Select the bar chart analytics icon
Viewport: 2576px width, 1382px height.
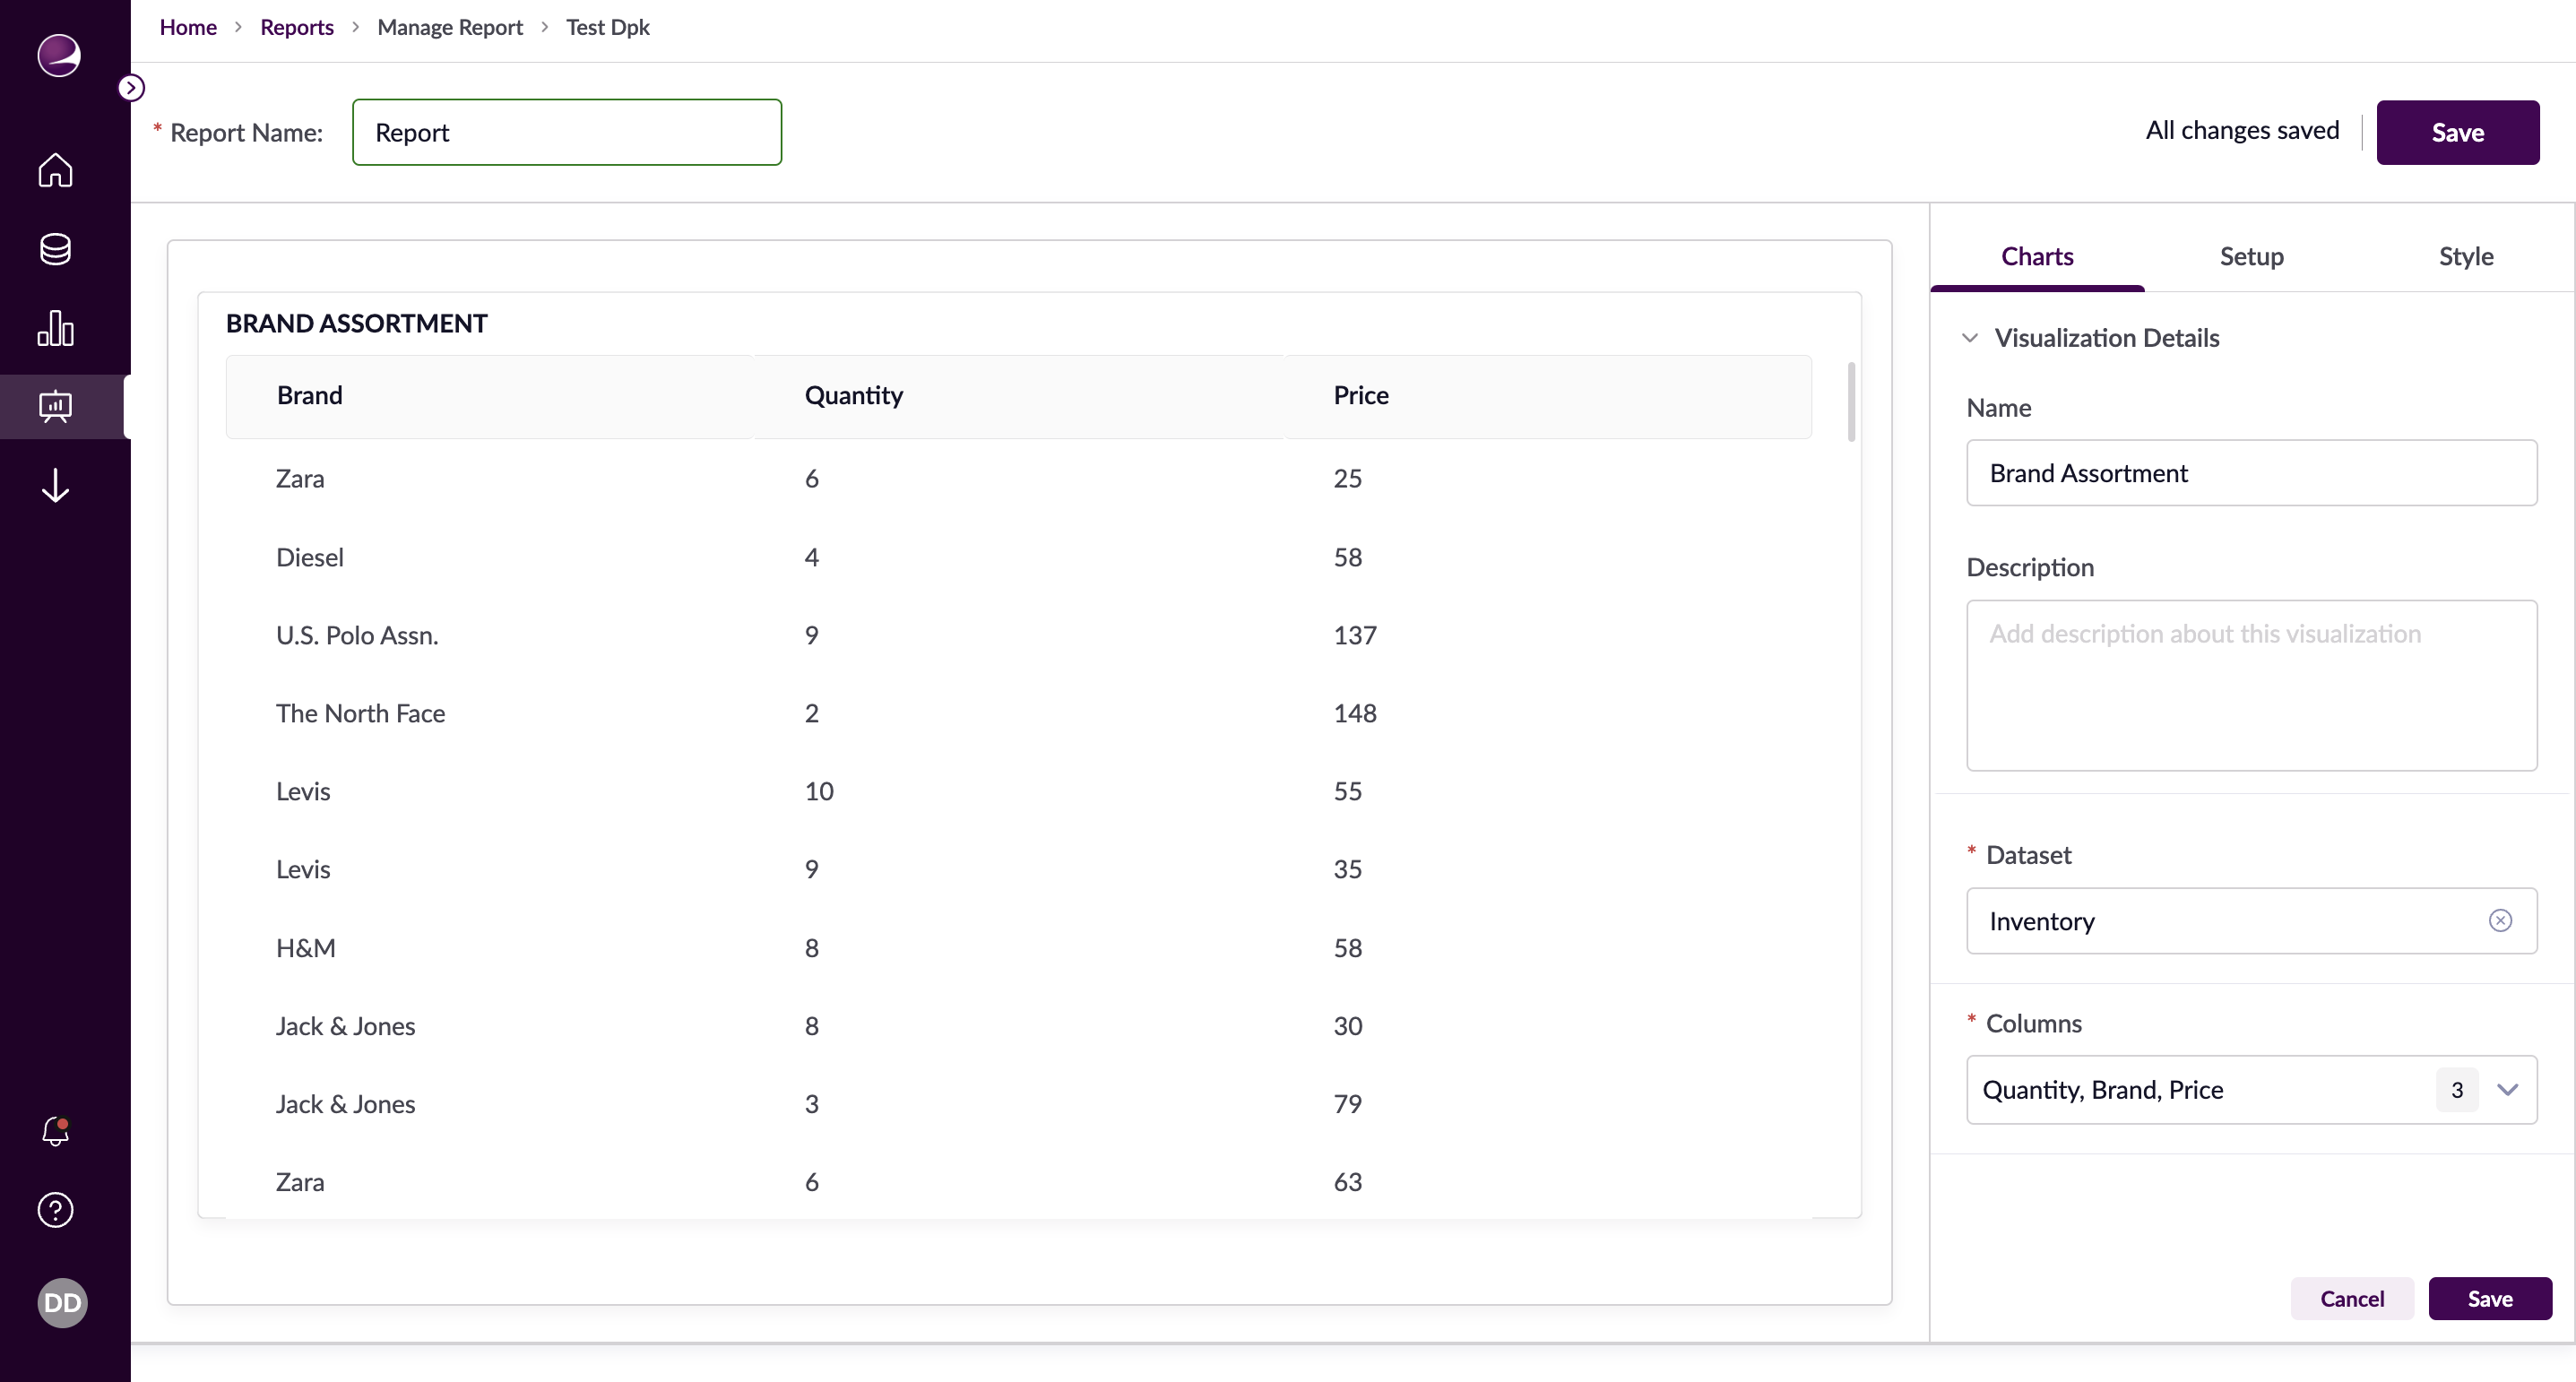pos(56,327)
